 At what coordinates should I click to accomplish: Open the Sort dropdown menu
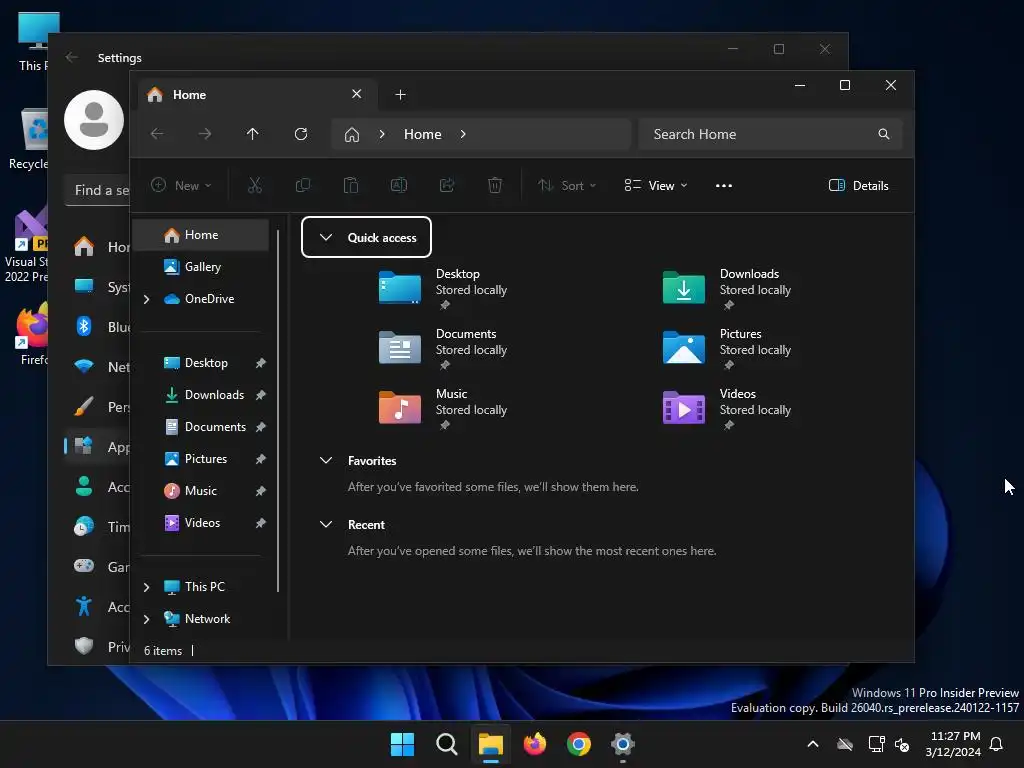(x=567, y=185)
